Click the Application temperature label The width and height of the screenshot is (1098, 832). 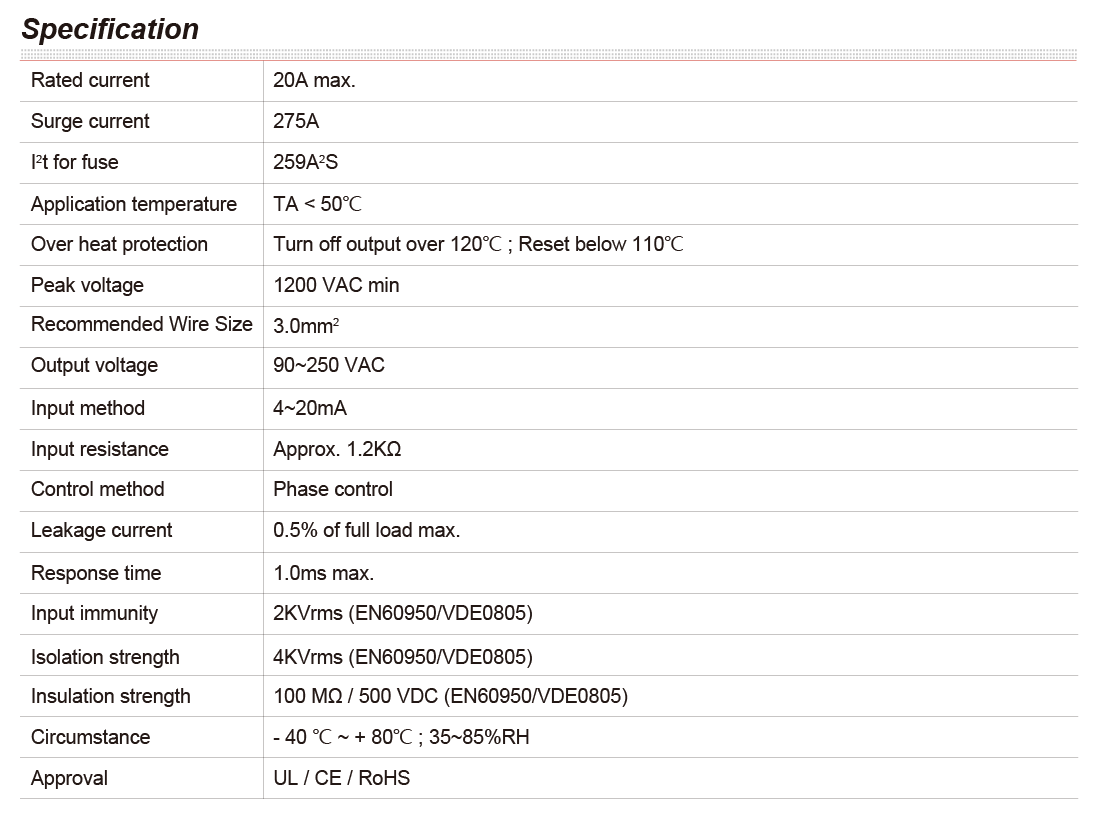pos(134,204)
